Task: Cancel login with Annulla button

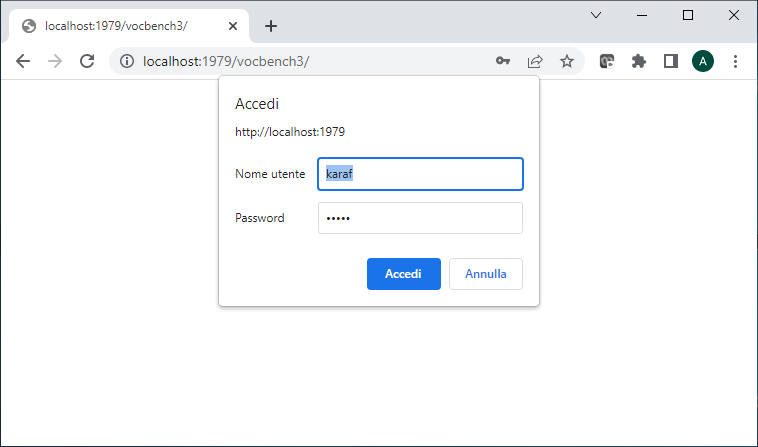Action: coord(486,274)
